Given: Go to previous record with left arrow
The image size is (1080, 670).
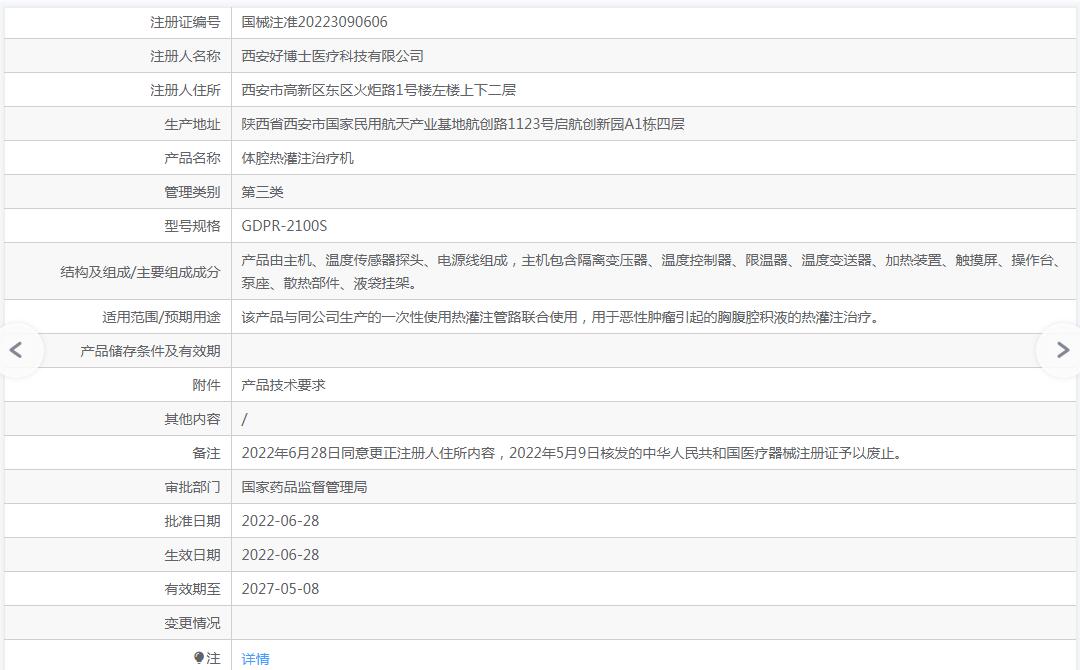Looking at the screenshot, I should [x=17, y=350].
